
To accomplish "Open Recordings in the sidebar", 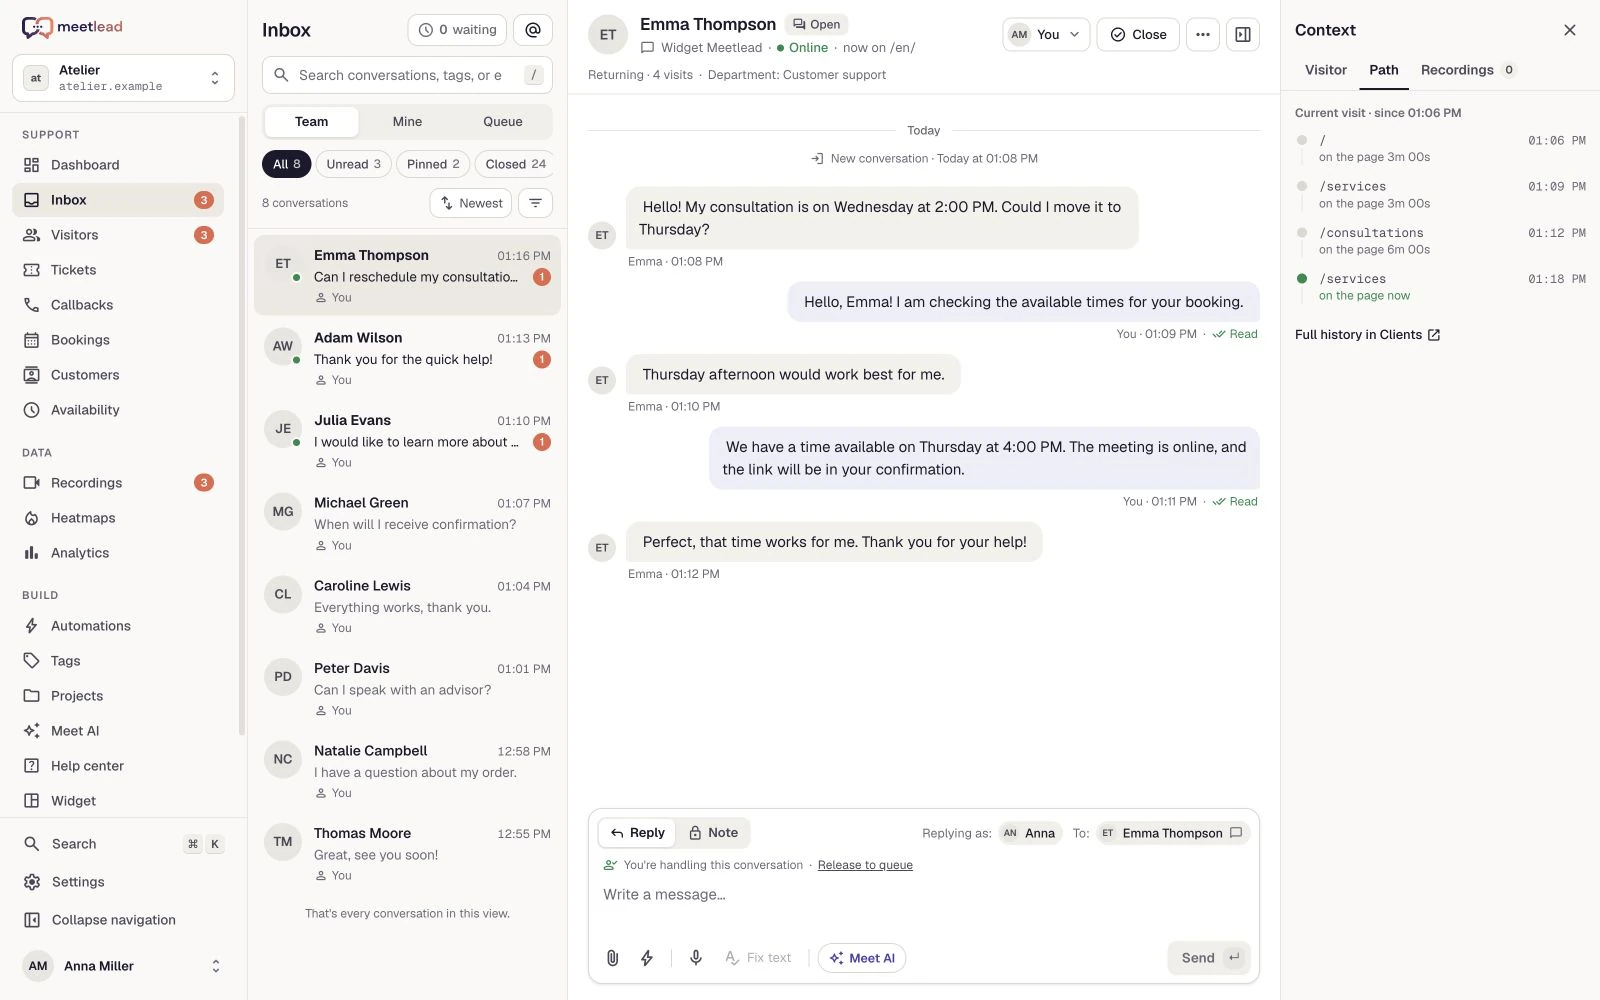I will 118,483.
